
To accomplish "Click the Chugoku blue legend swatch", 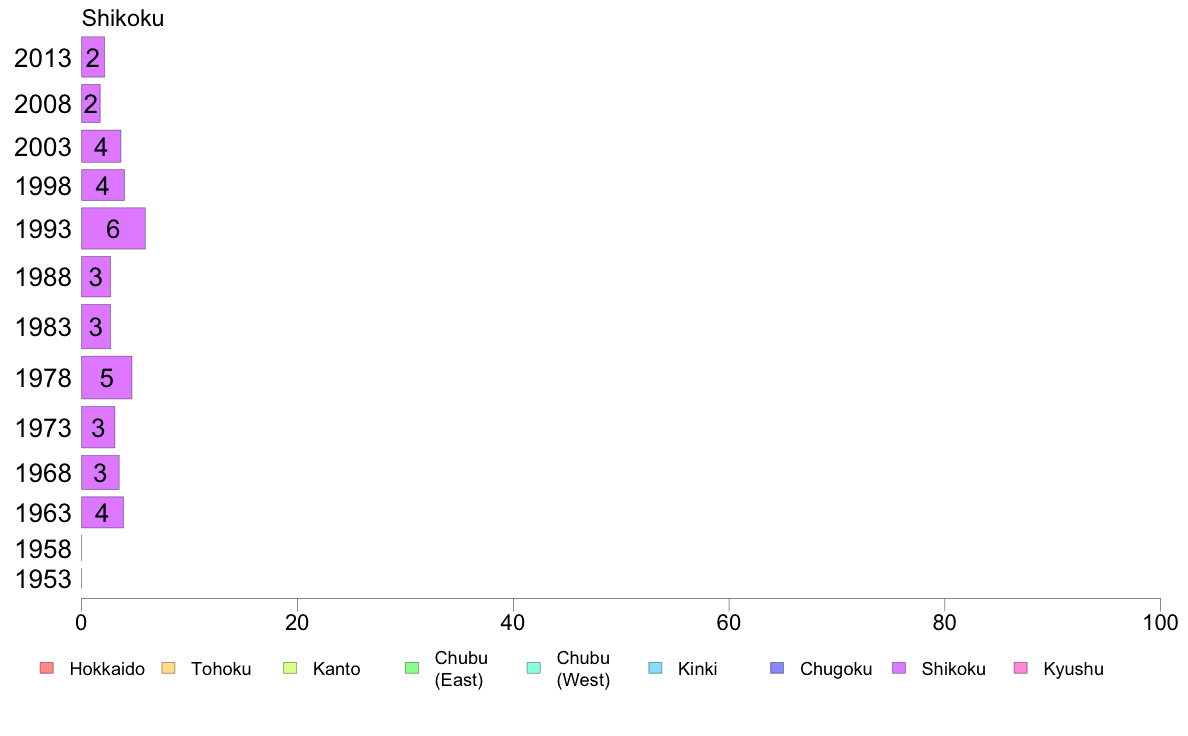I will [777, 668].
